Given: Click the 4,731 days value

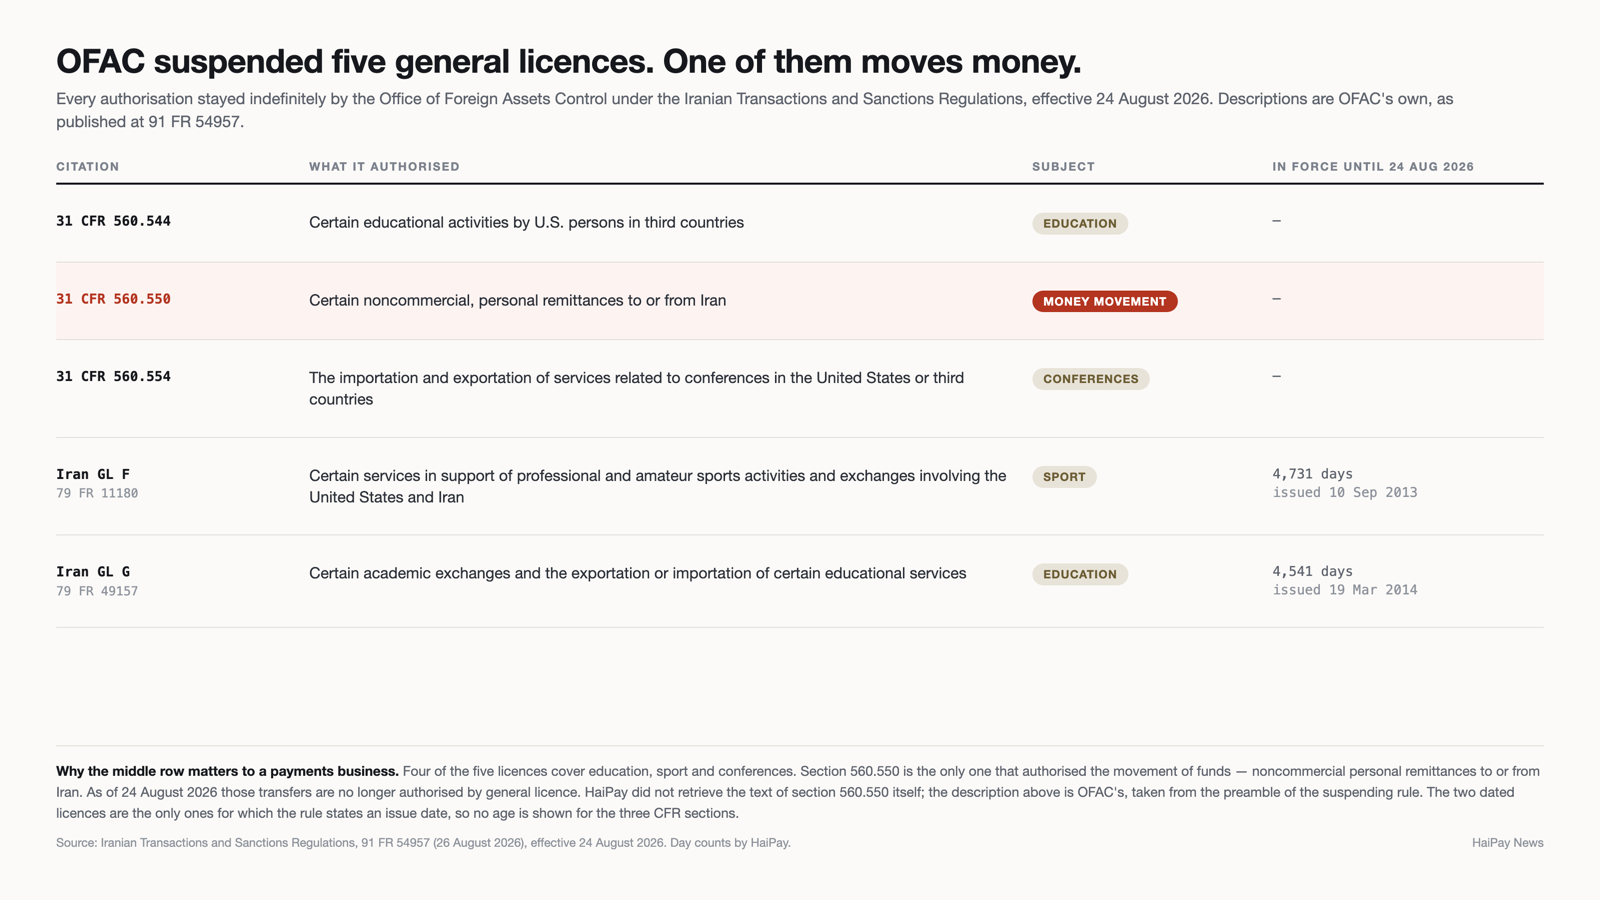Looking at the screenshot, I should click(1312, 474).
